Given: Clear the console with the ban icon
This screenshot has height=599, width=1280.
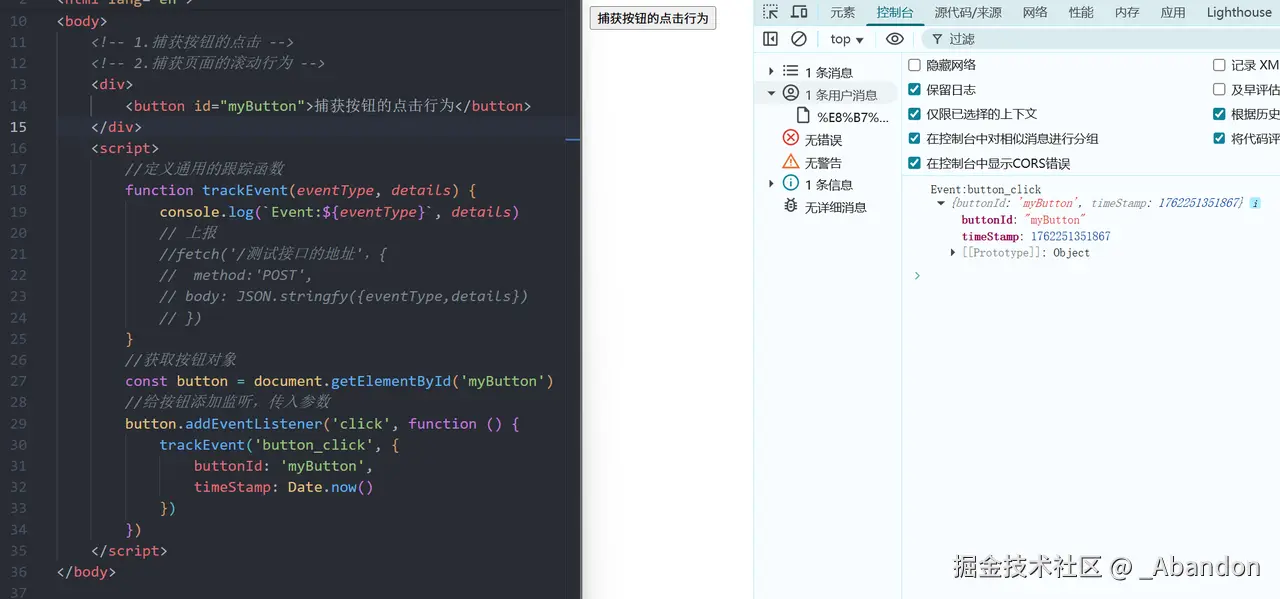Looking at the screenshot, I should [x=798, y=39].
